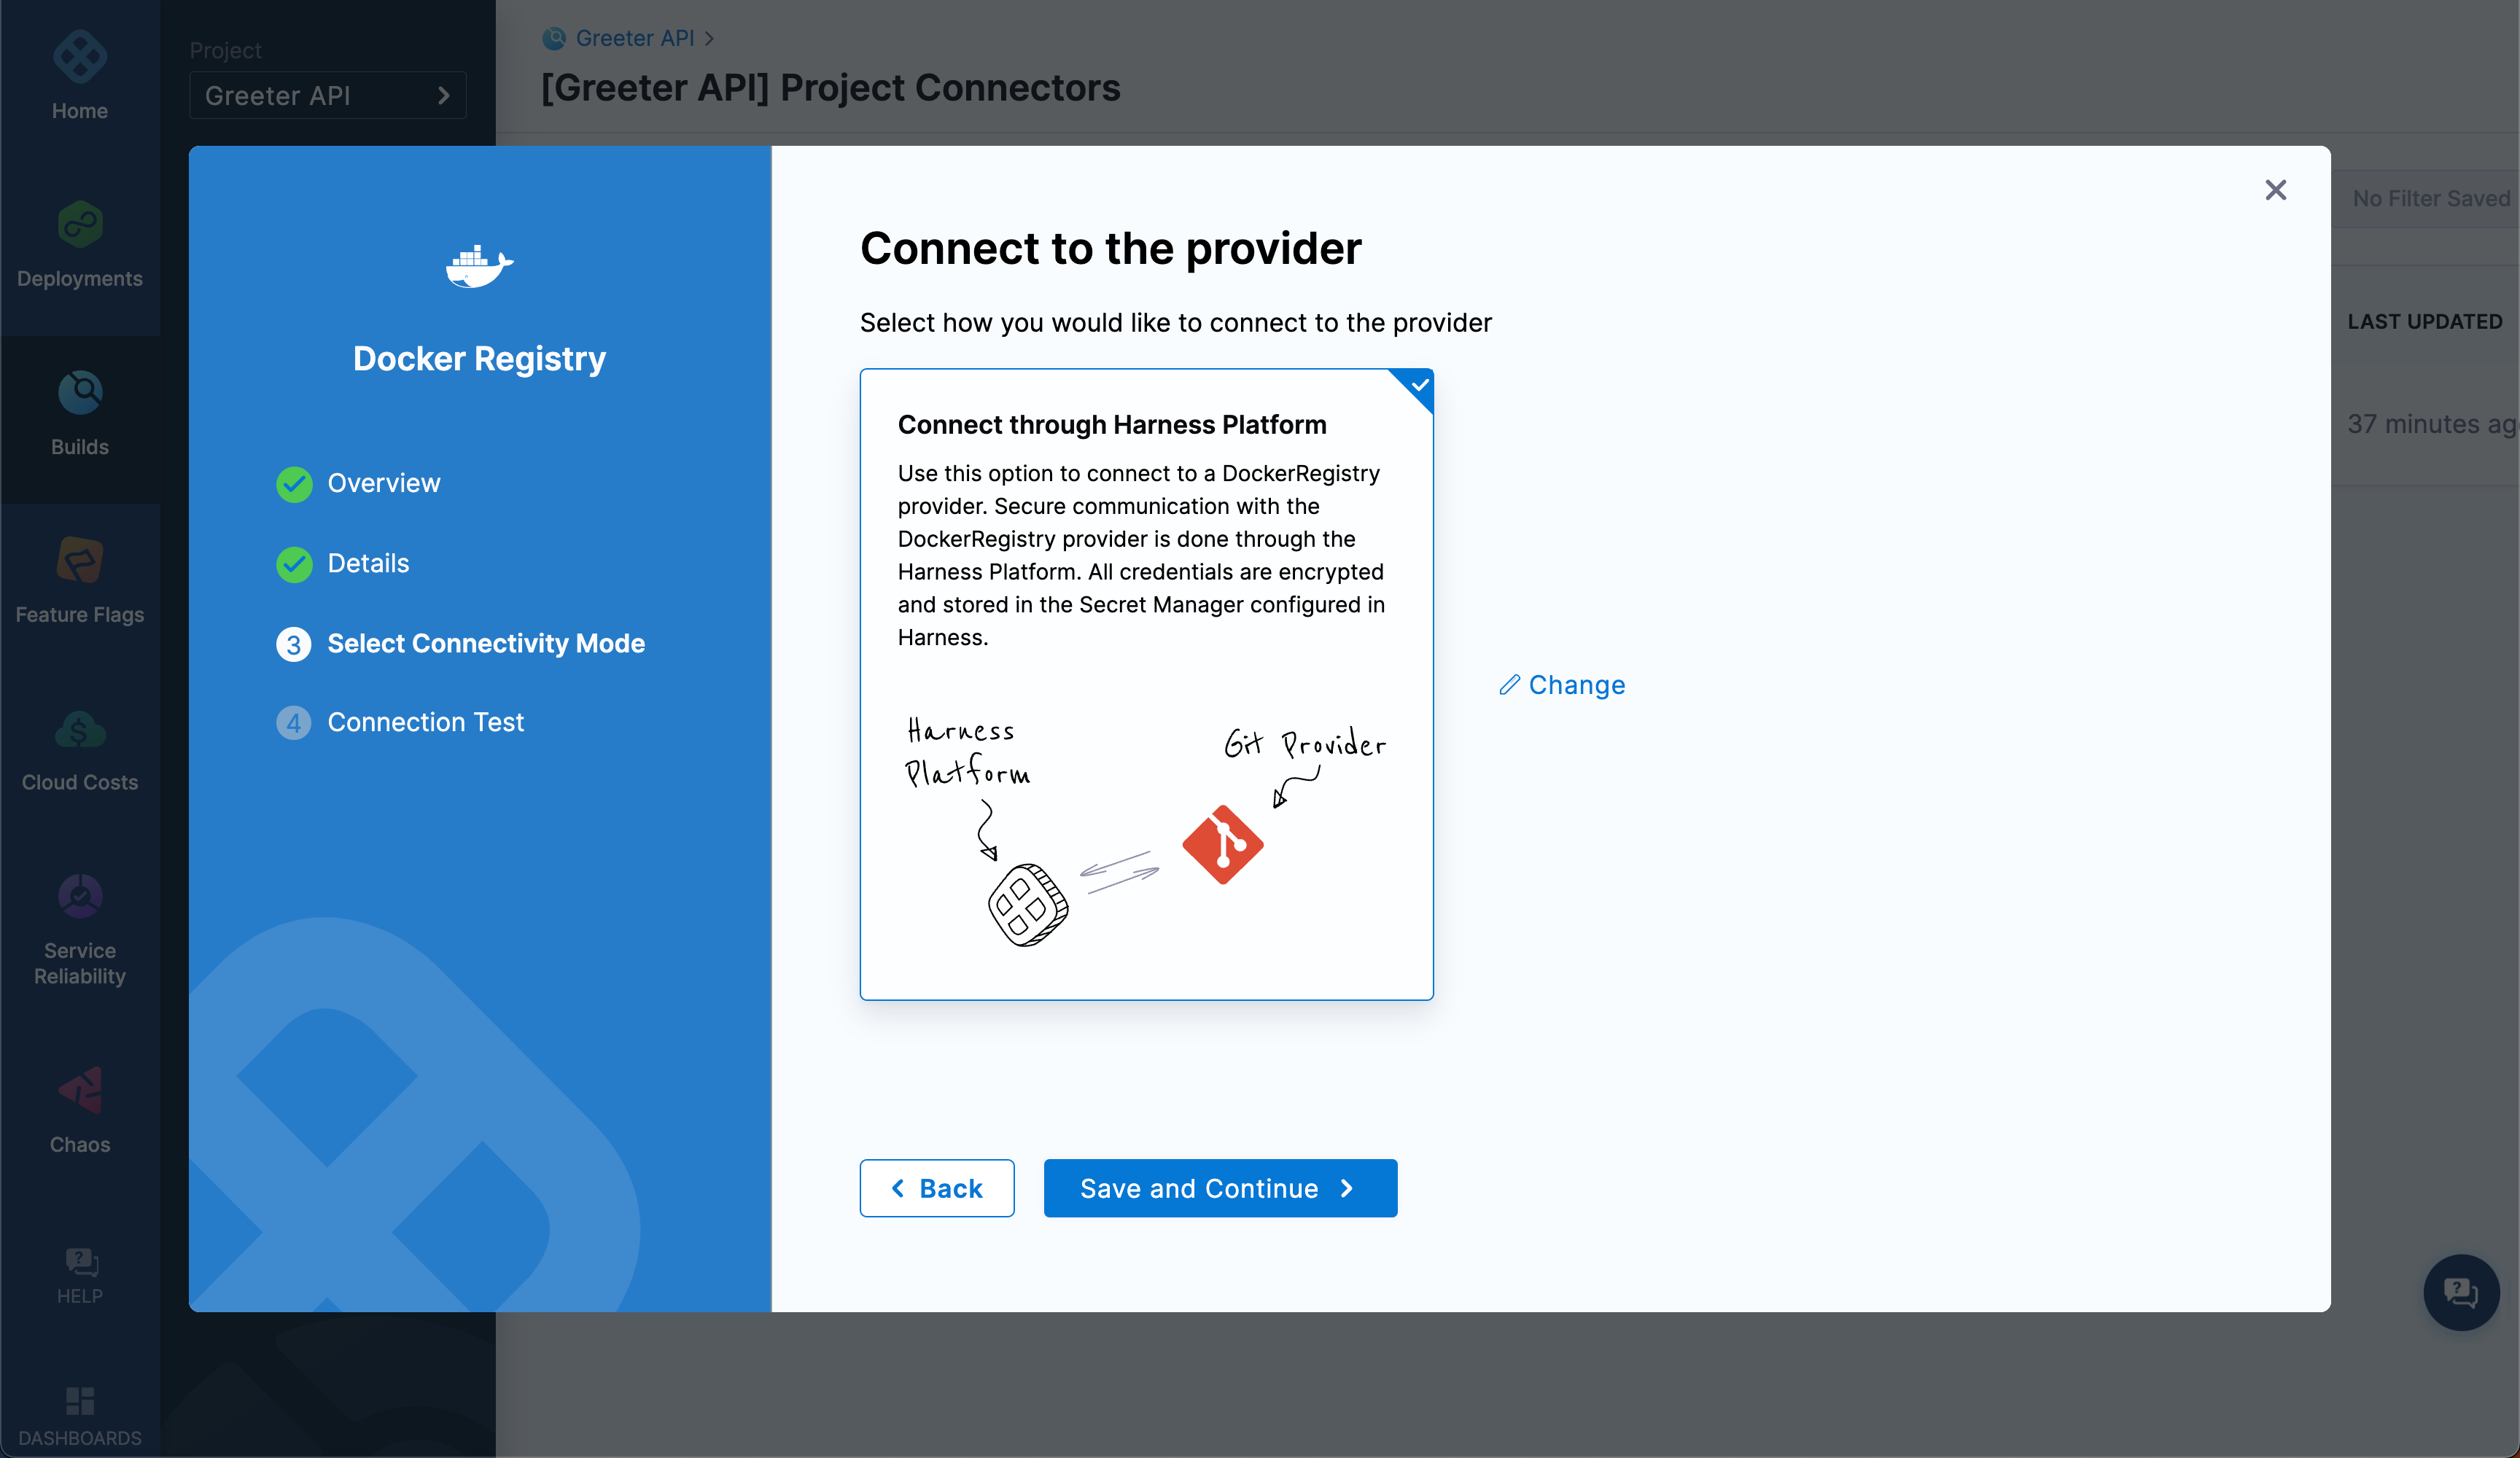2520x1458 pixels.
Task: Click the 37 minutes ago cell
Action: coord(2432,424)
